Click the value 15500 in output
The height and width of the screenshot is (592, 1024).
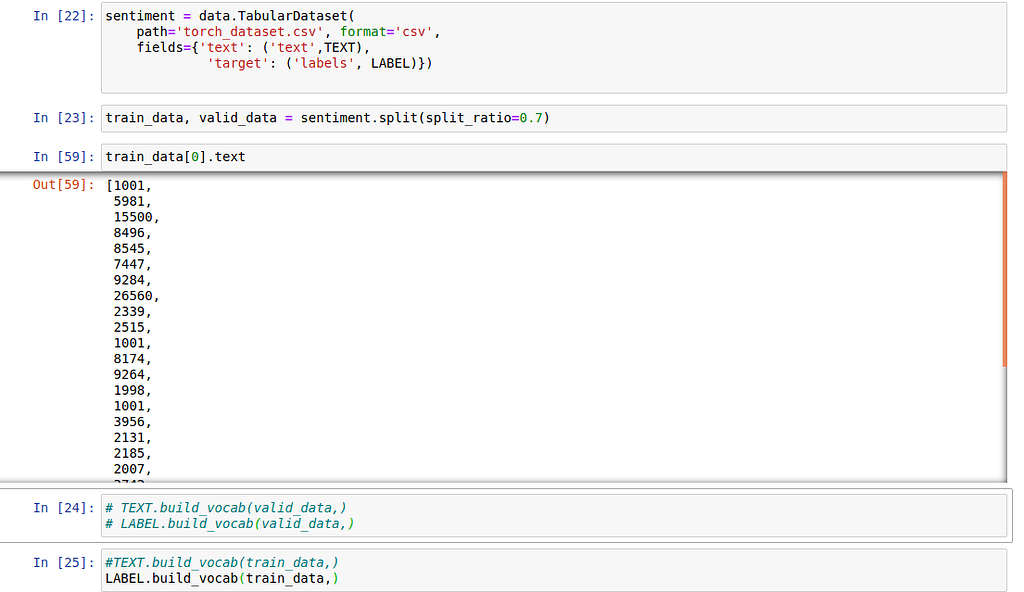136,217
